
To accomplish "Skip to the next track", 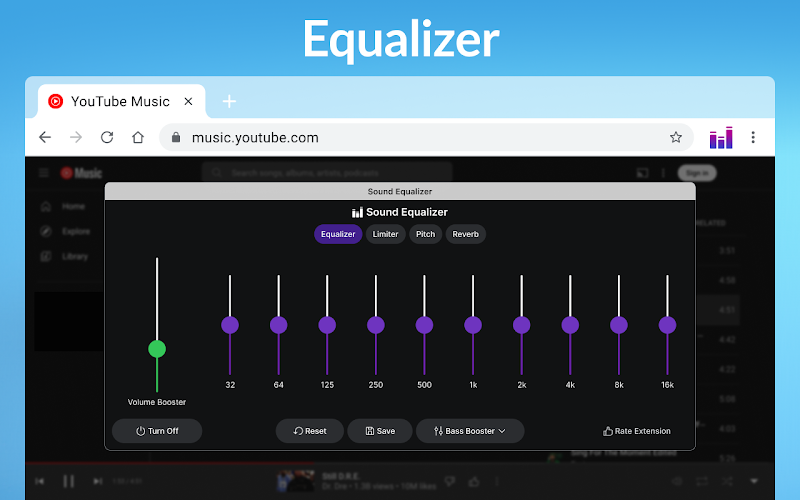I will [97, 481].
